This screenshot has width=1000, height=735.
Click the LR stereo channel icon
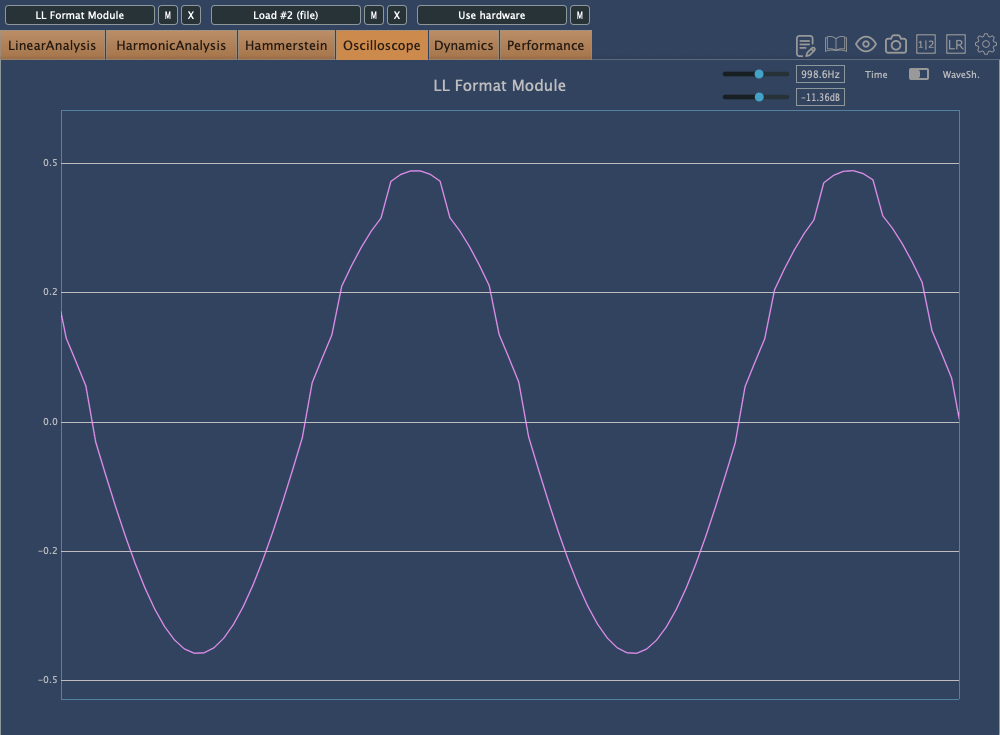(956, 45)
